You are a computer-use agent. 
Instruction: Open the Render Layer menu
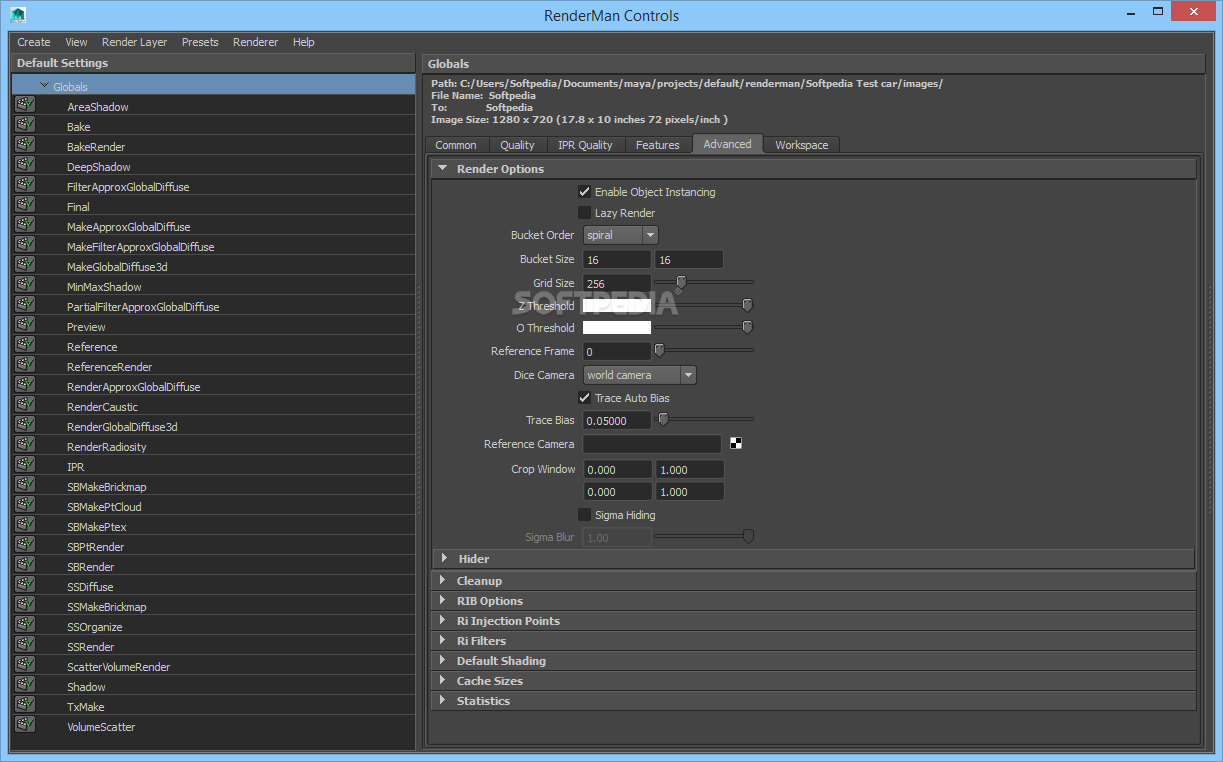pos(135,42)
